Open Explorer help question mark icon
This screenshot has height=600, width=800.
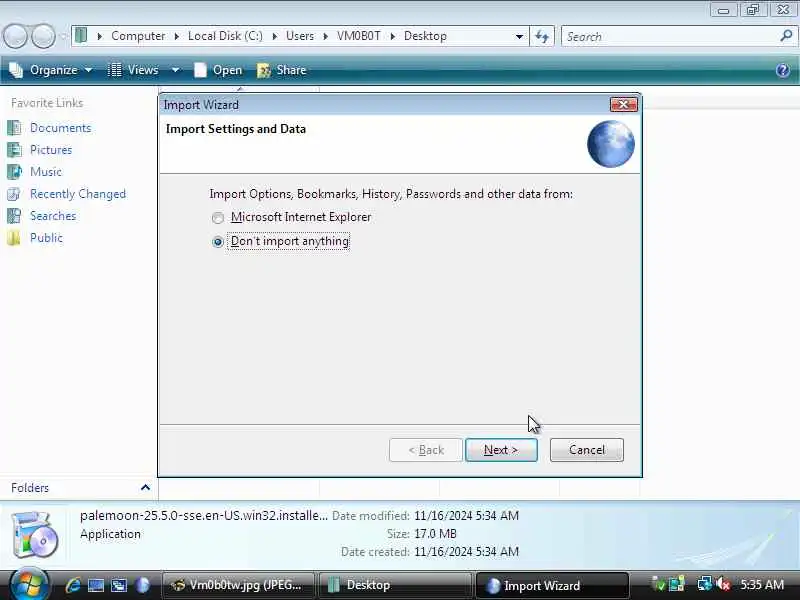(783, 70)
